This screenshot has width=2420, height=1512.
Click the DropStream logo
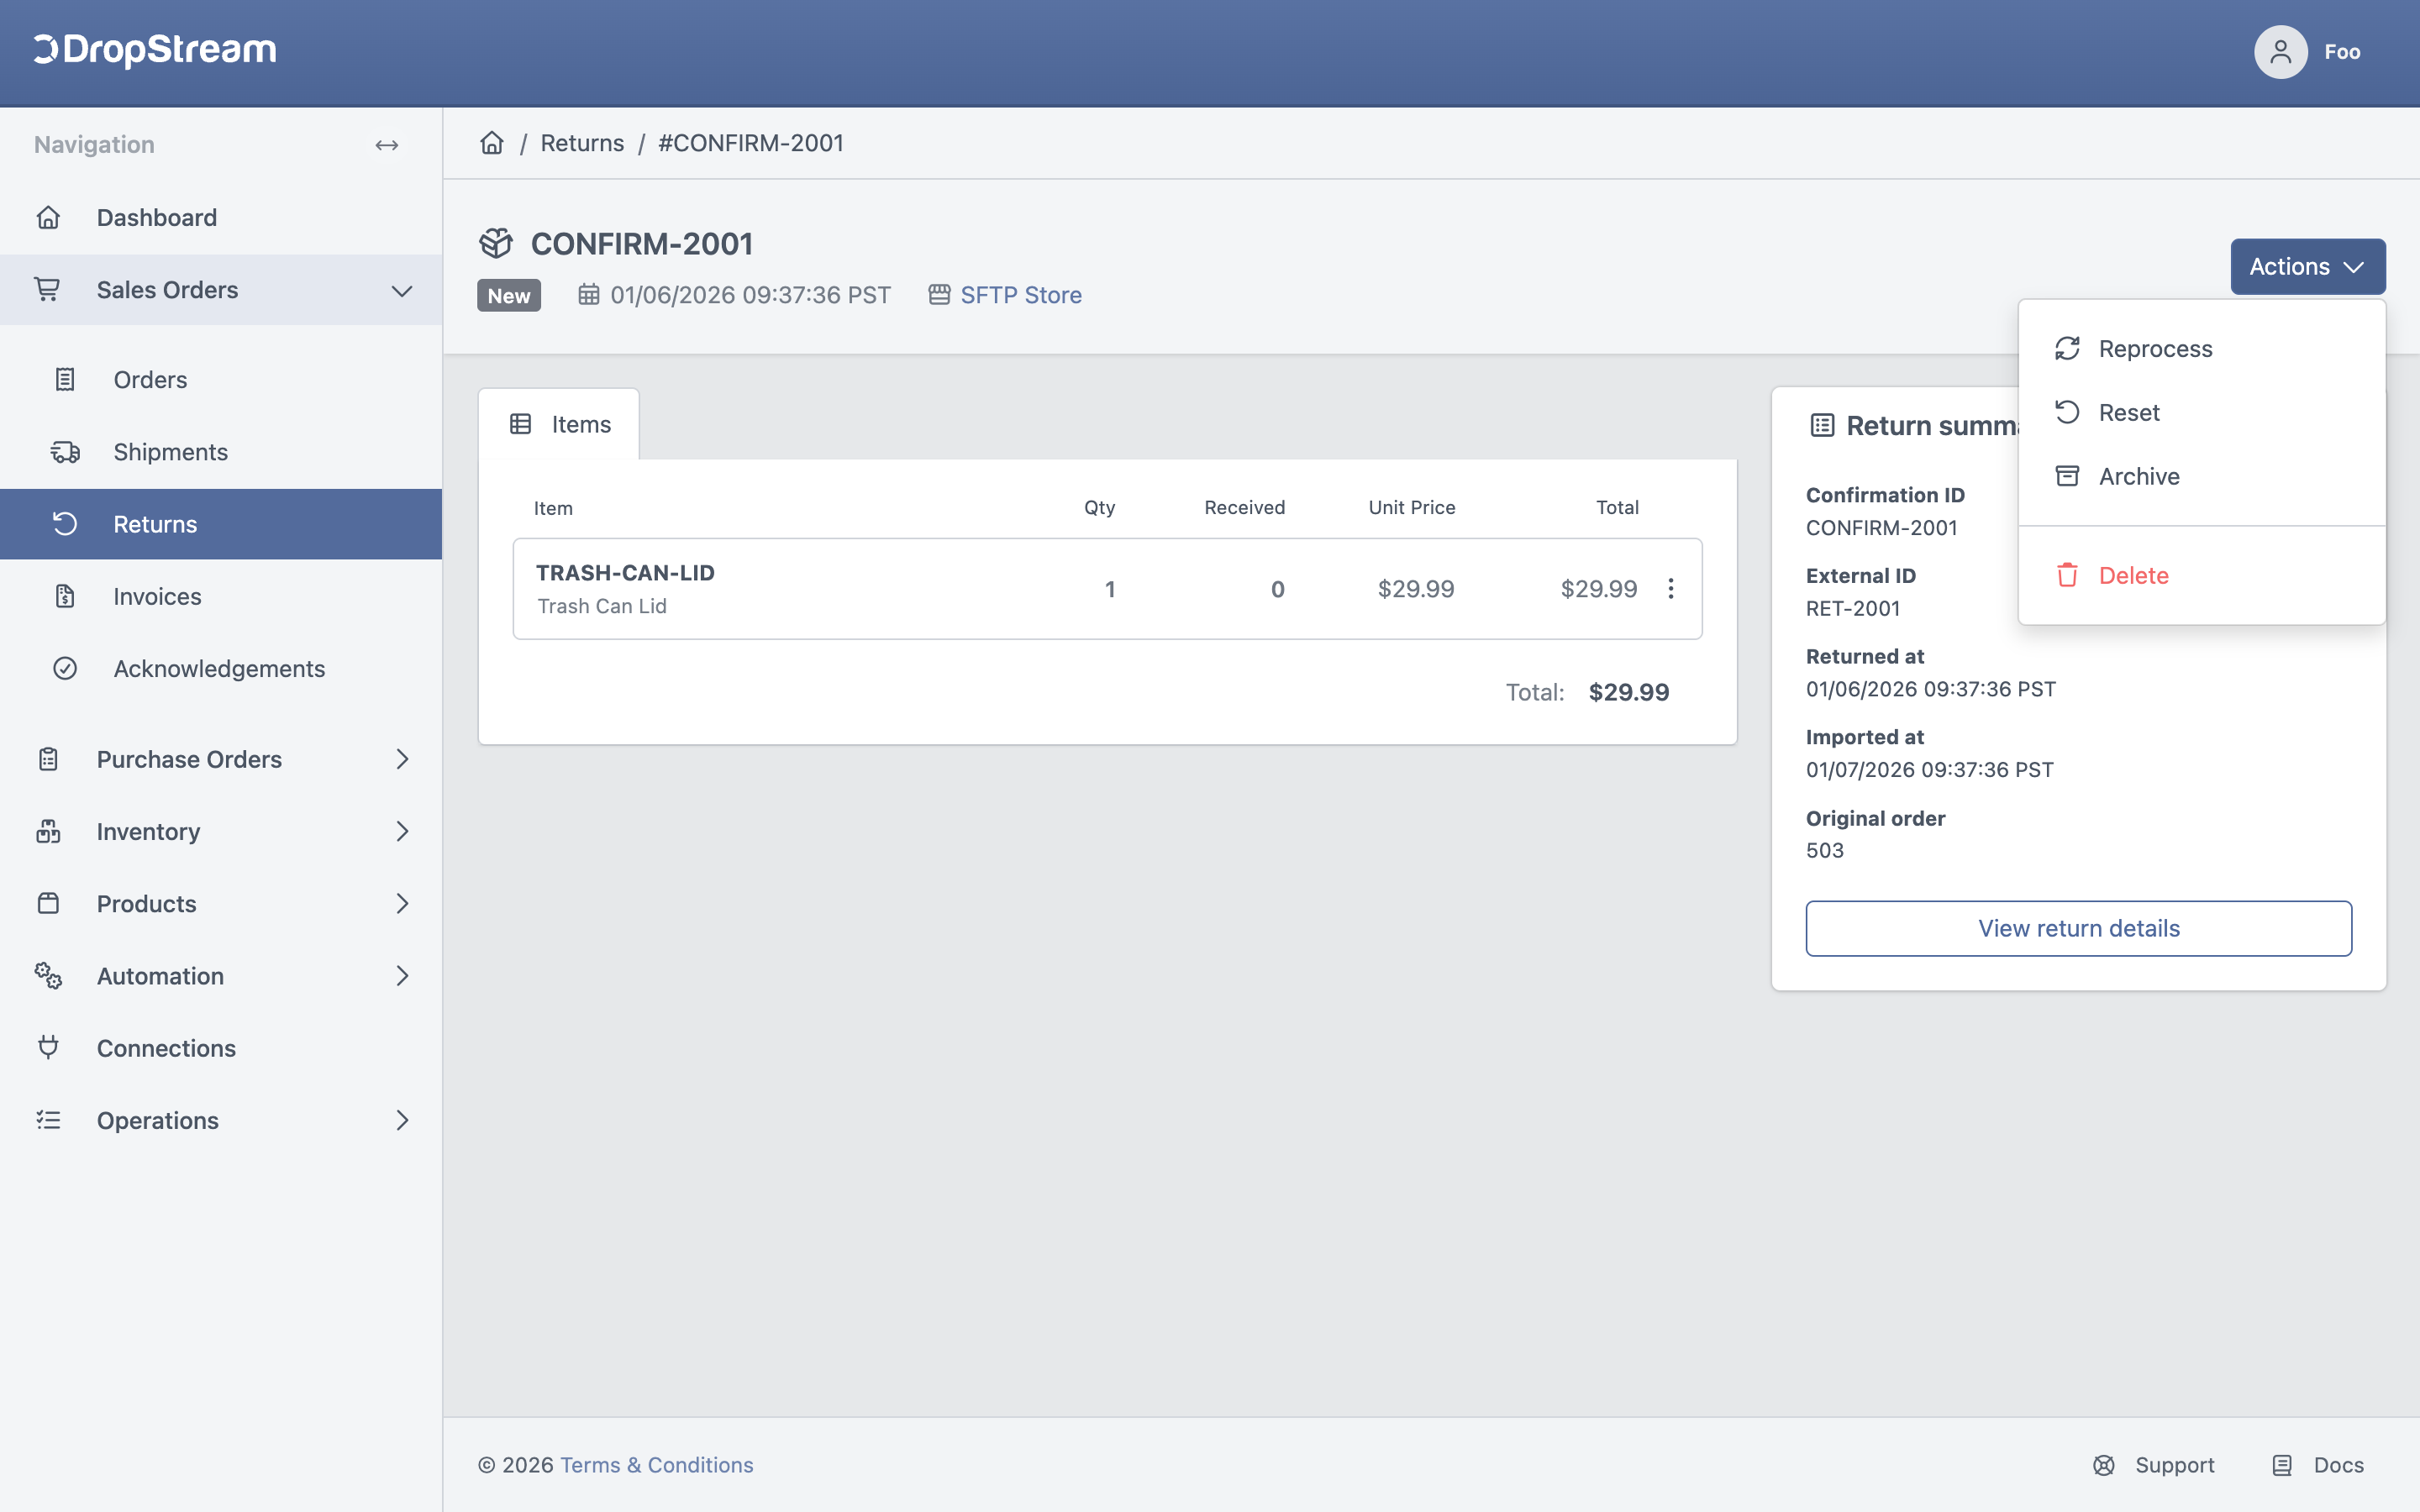(155, 50)
